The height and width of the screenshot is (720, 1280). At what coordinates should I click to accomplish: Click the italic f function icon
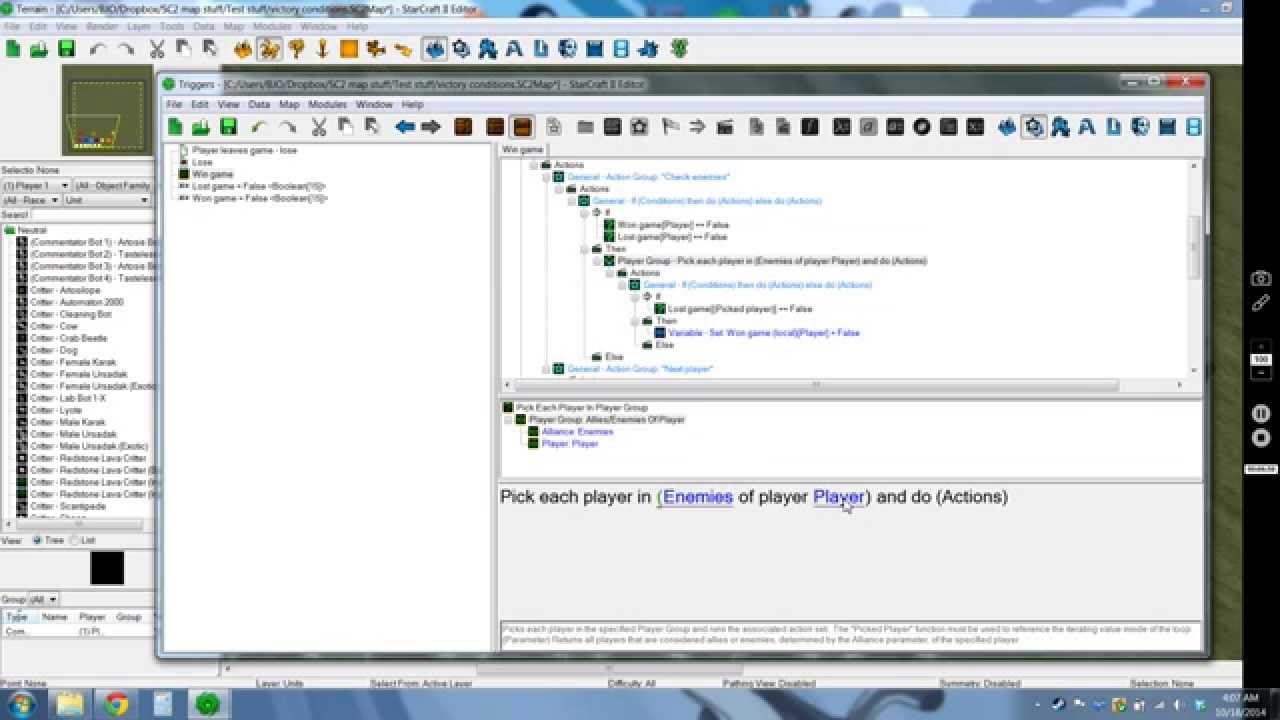[x=810, y=127]
